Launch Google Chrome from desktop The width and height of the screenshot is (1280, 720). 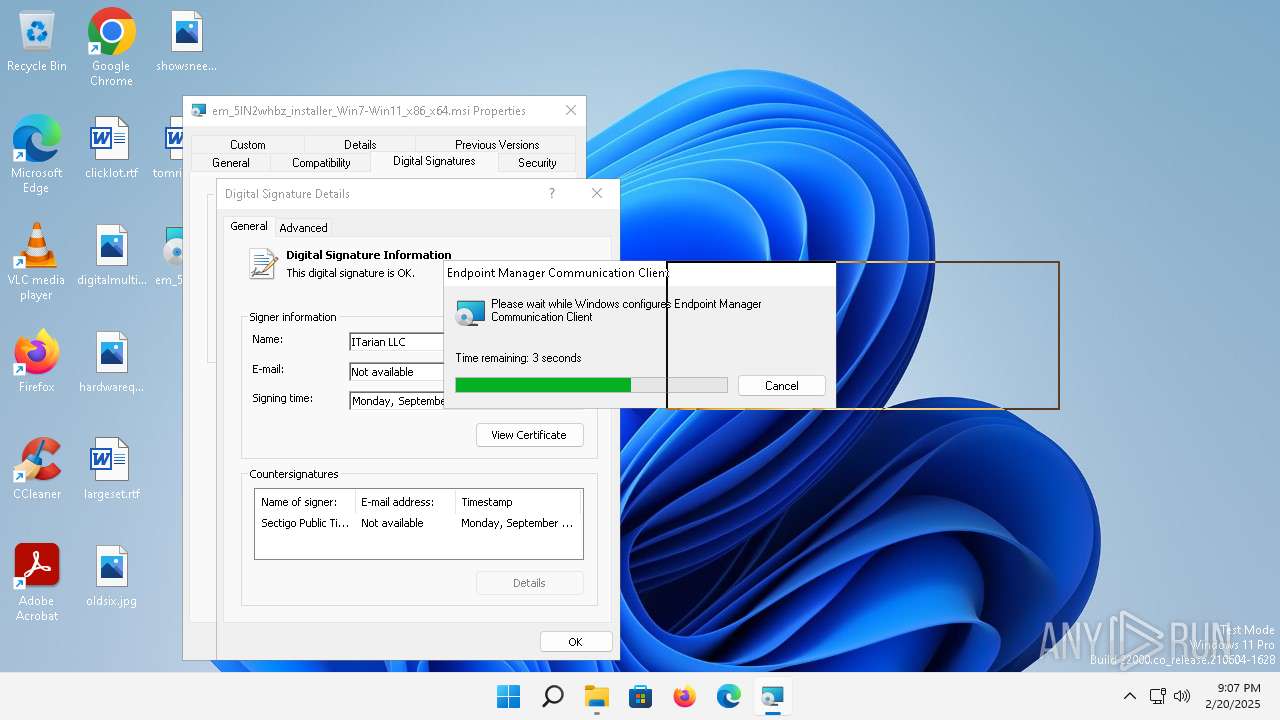[111, 47]
